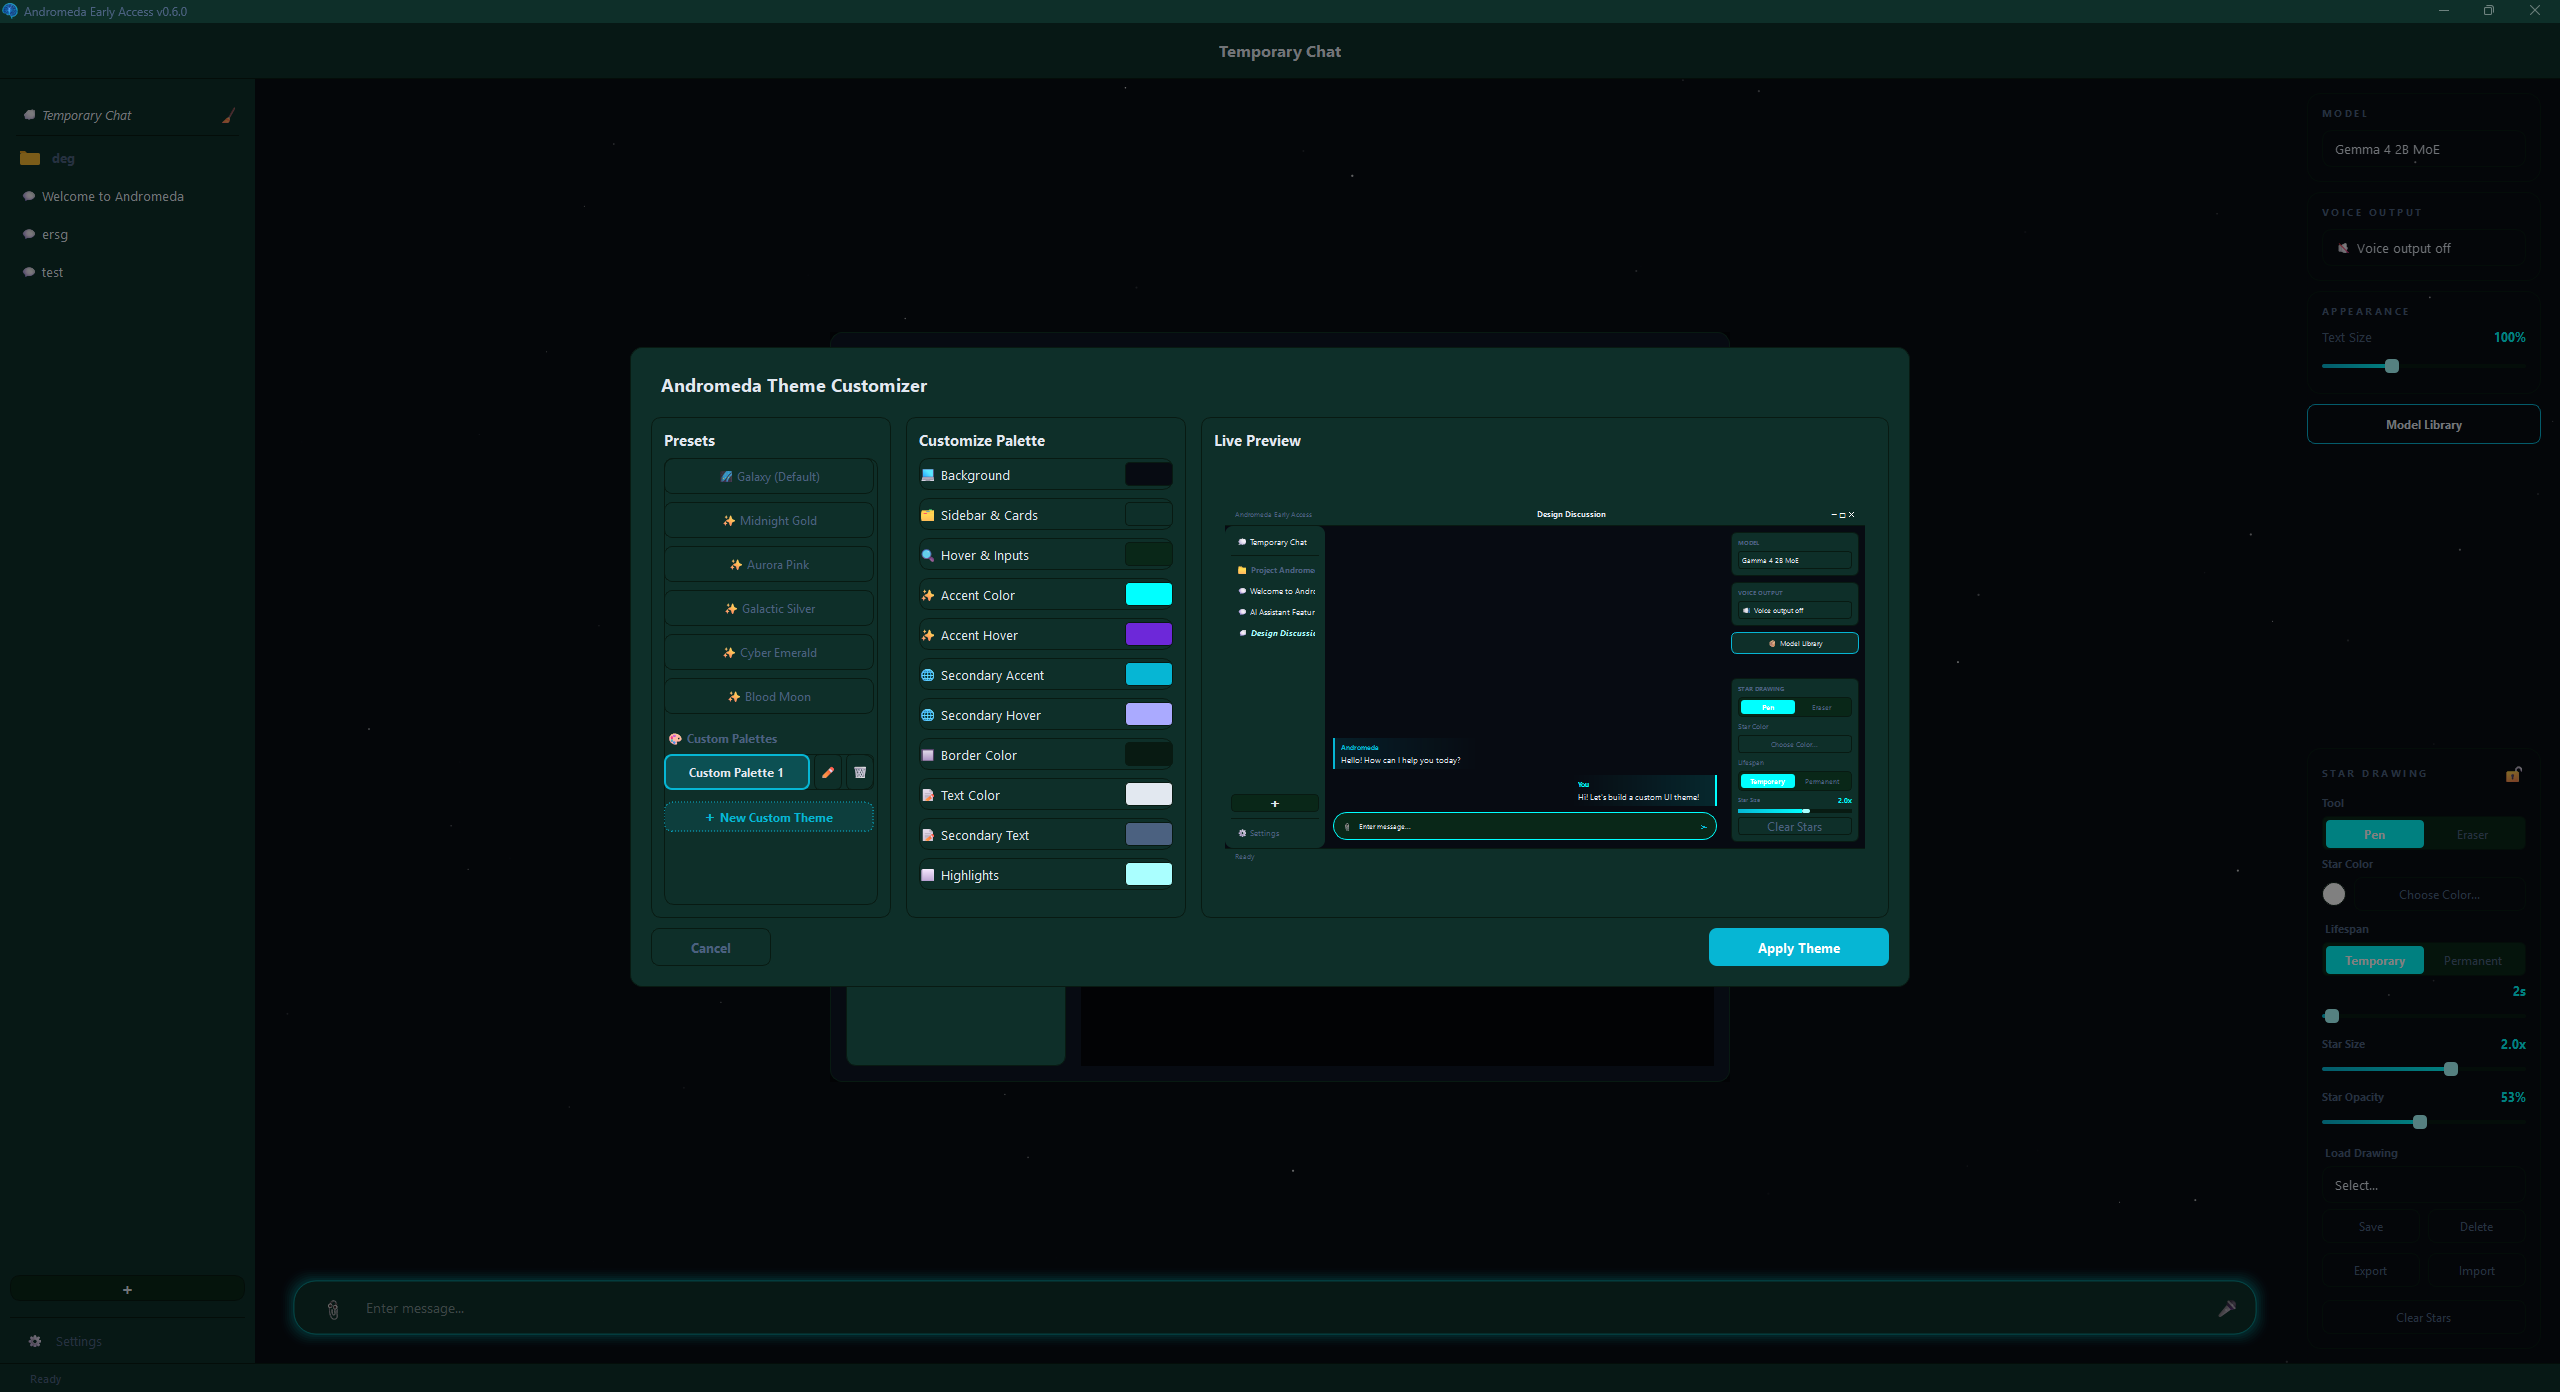This screenshot has height=1392, width=2560.
Task: Click the microphone icon in message bar
Action: pos(2227,1308)
